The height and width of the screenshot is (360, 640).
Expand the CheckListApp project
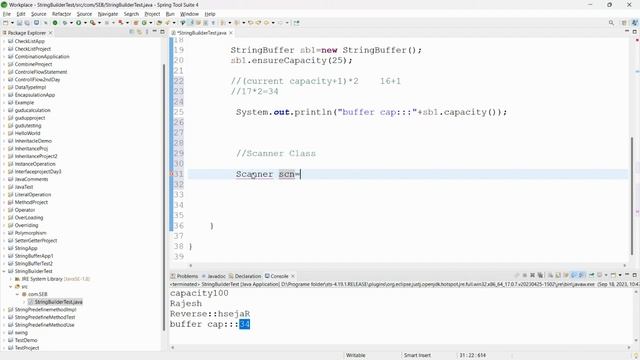tap(4, 41)
